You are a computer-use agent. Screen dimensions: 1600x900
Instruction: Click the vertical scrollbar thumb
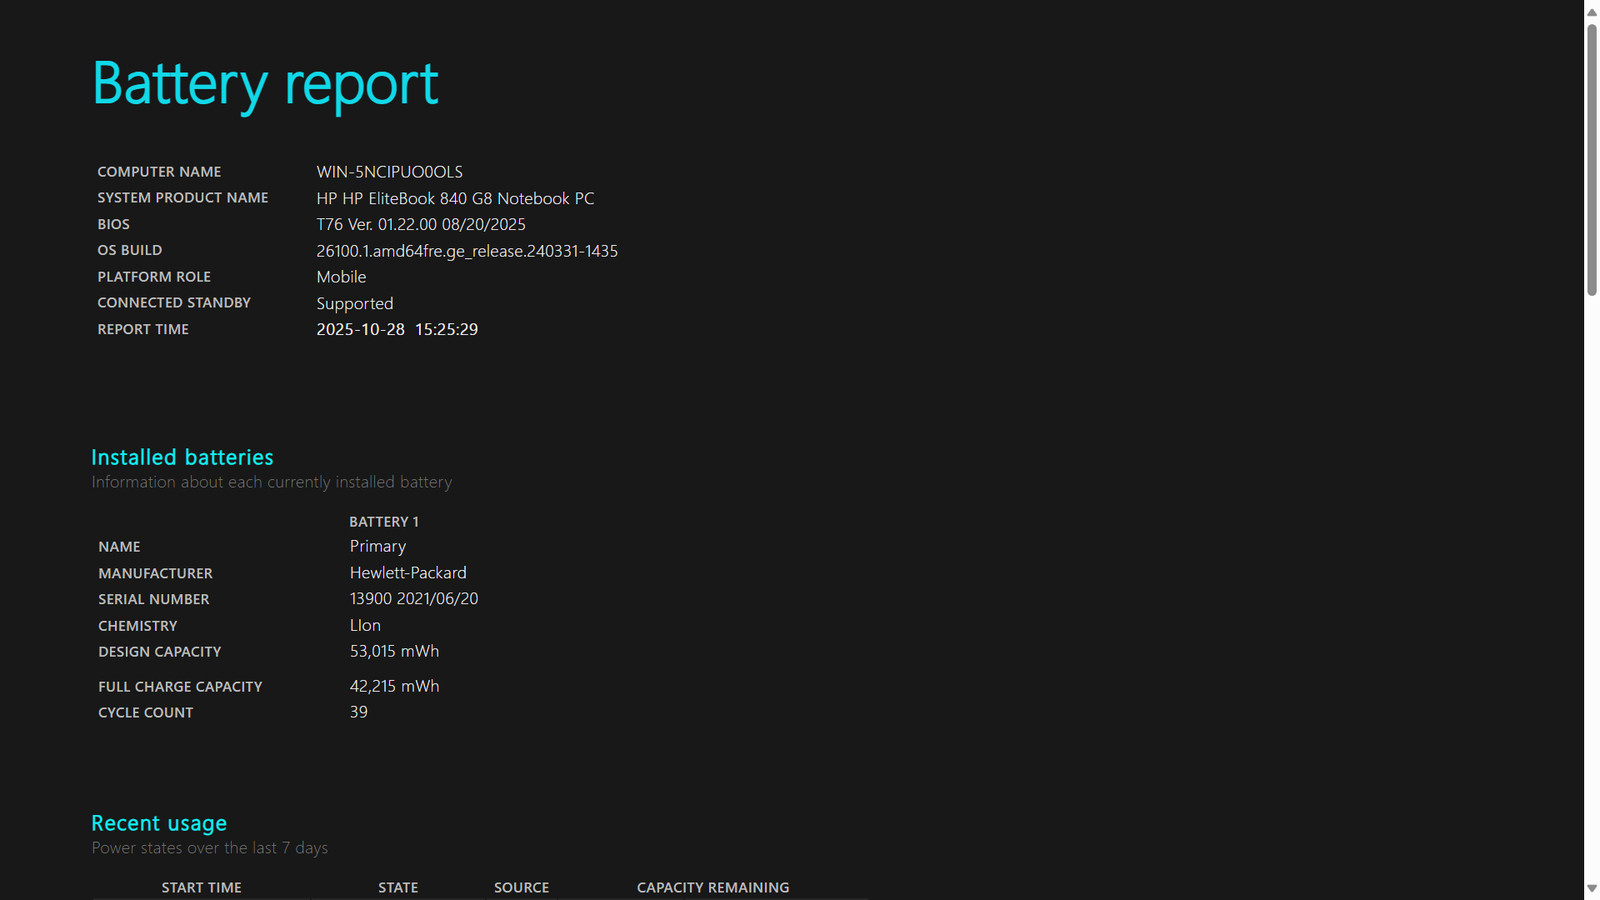(1591, 160)
